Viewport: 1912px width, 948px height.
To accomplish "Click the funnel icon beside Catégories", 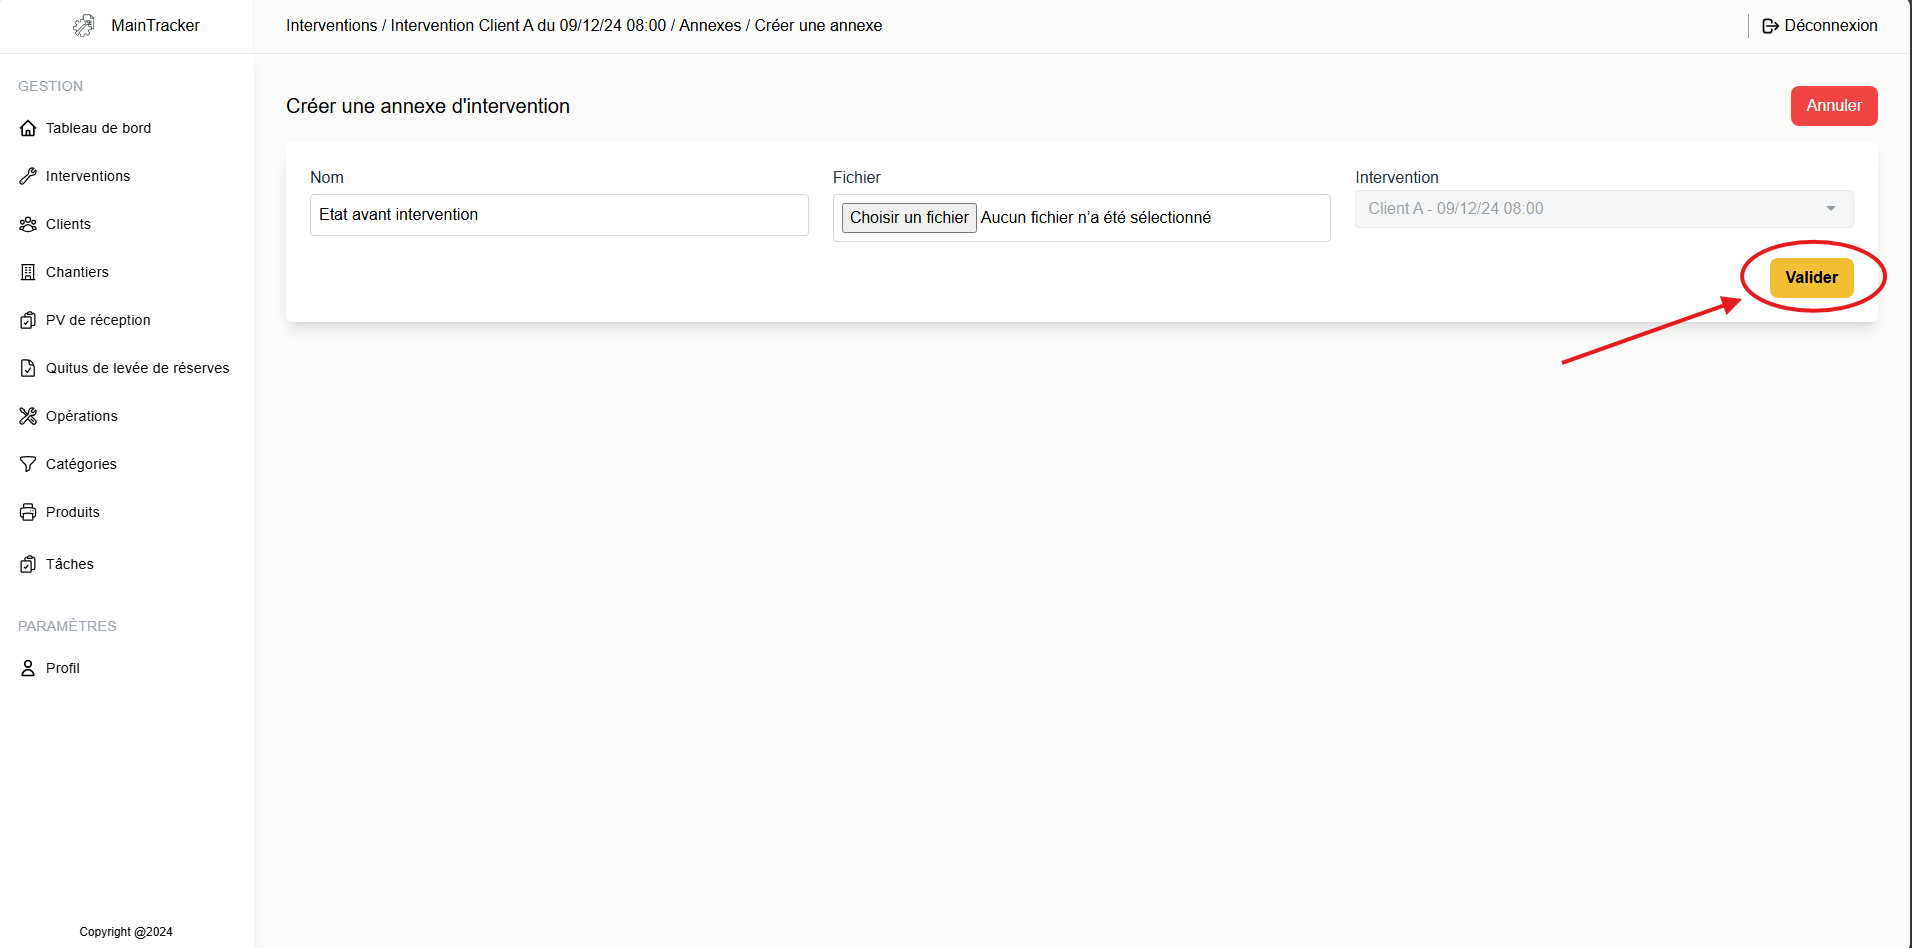I will pos(28,464).
